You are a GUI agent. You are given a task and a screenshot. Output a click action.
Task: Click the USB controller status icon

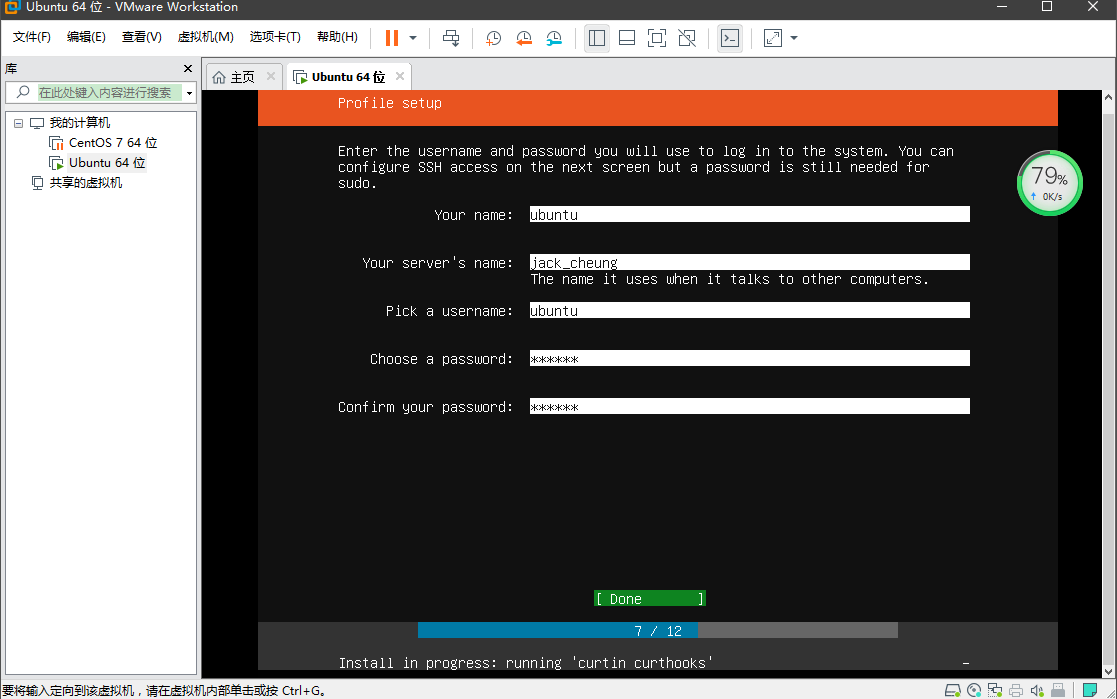[1058, 690]
